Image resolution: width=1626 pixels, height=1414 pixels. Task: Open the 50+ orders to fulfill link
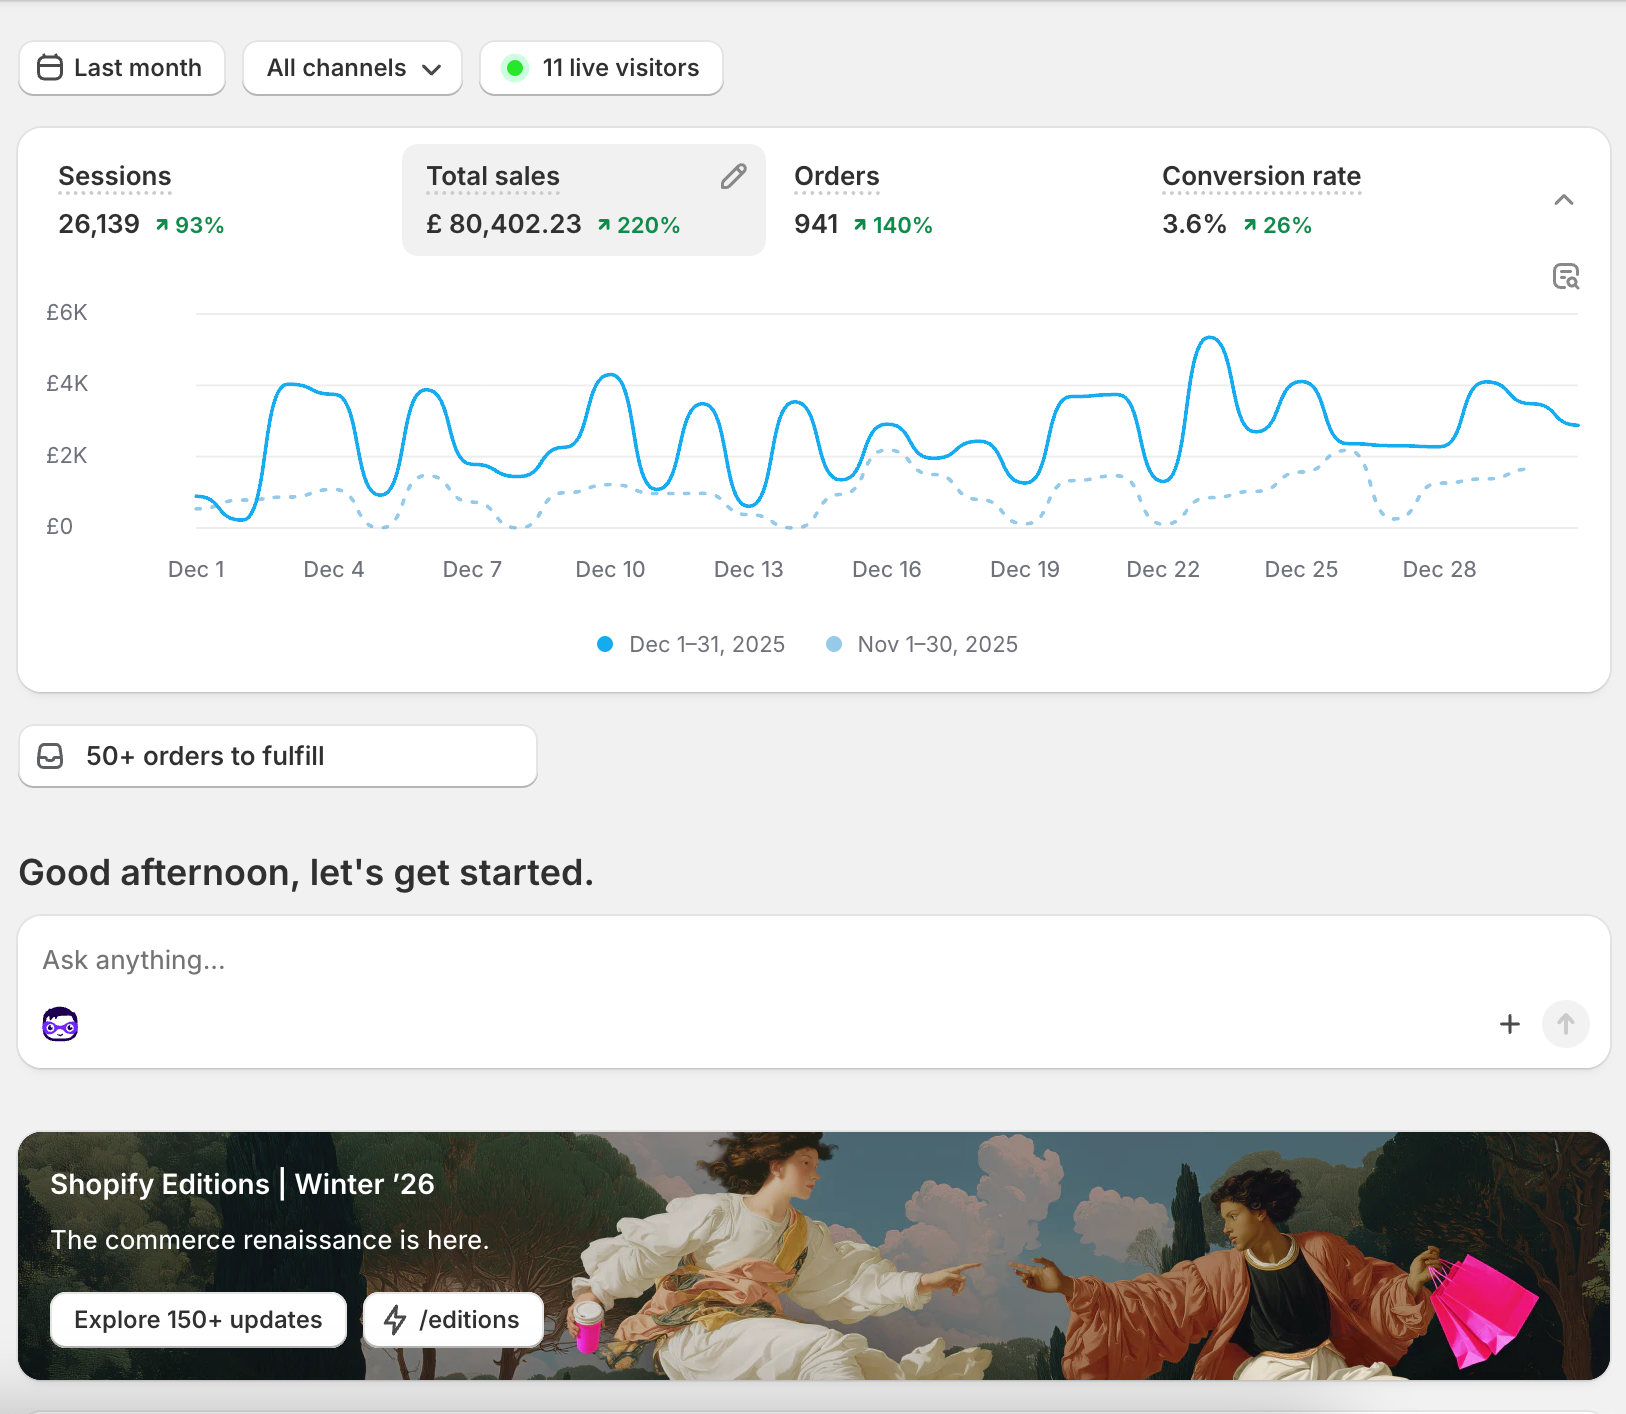coord(278,756)
